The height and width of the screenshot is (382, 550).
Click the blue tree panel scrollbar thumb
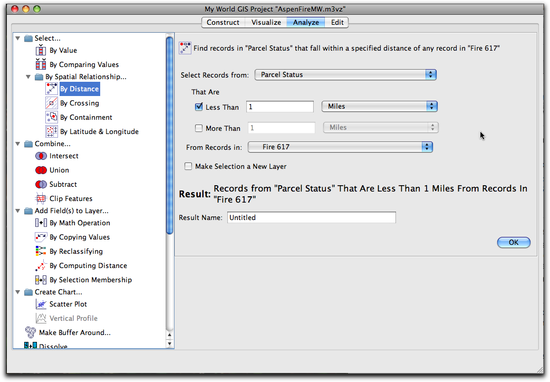(x=169, y=135)
